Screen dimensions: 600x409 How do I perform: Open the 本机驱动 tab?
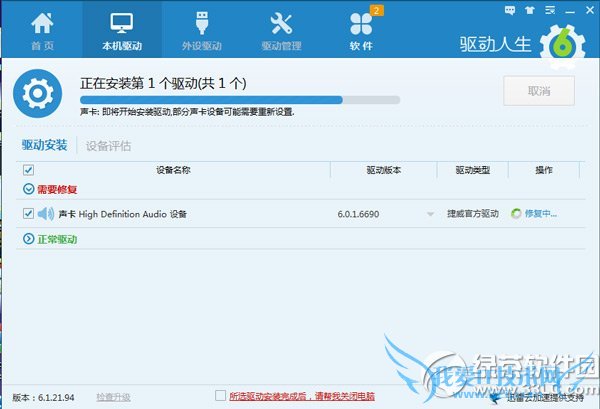[x=122, y=30]
